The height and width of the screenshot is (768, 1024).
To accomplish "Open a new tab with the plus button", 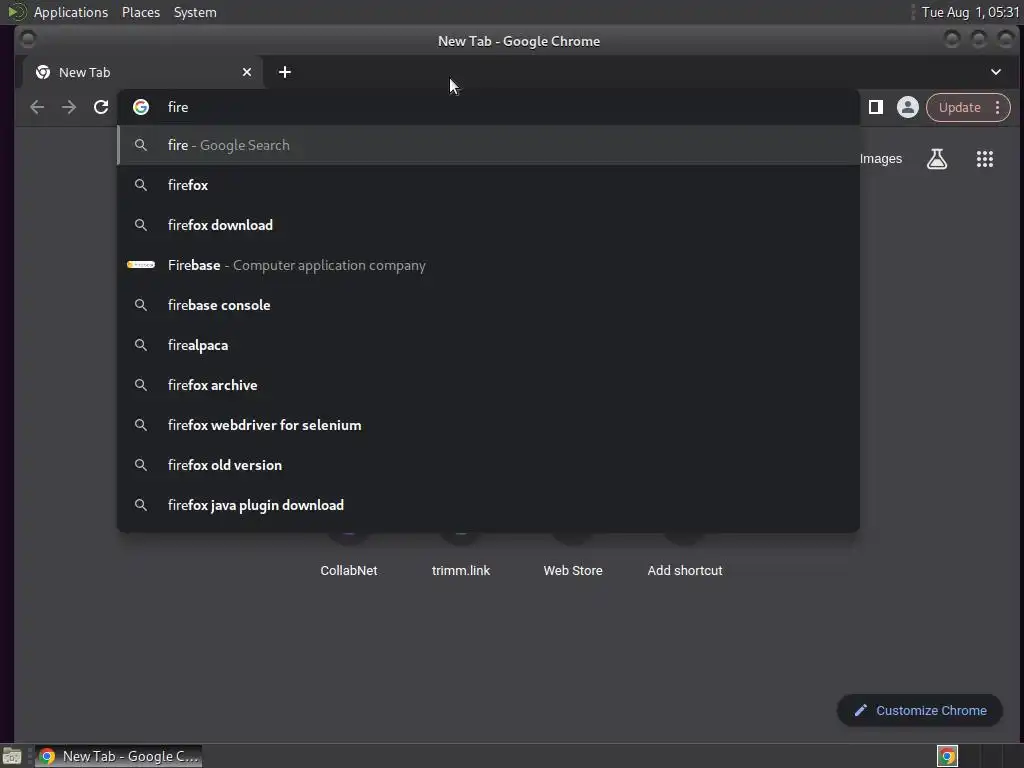I will pos(285,72).
